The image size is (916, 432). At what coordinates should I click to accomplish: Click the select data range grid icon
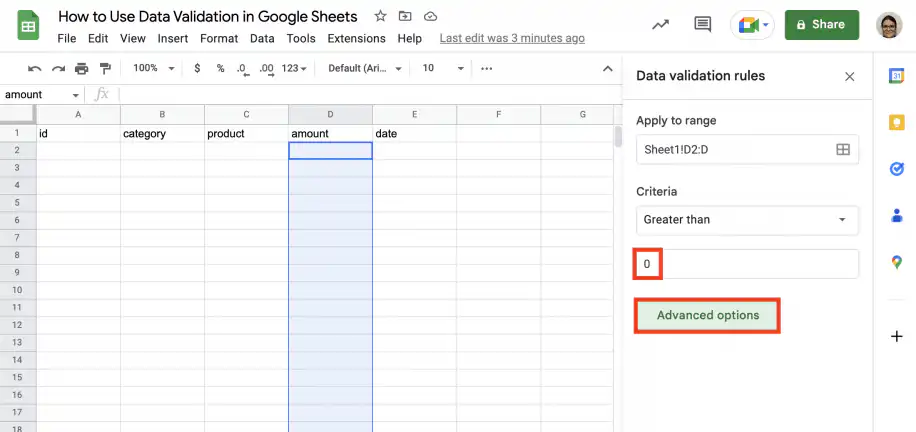(x=842, y=150)
